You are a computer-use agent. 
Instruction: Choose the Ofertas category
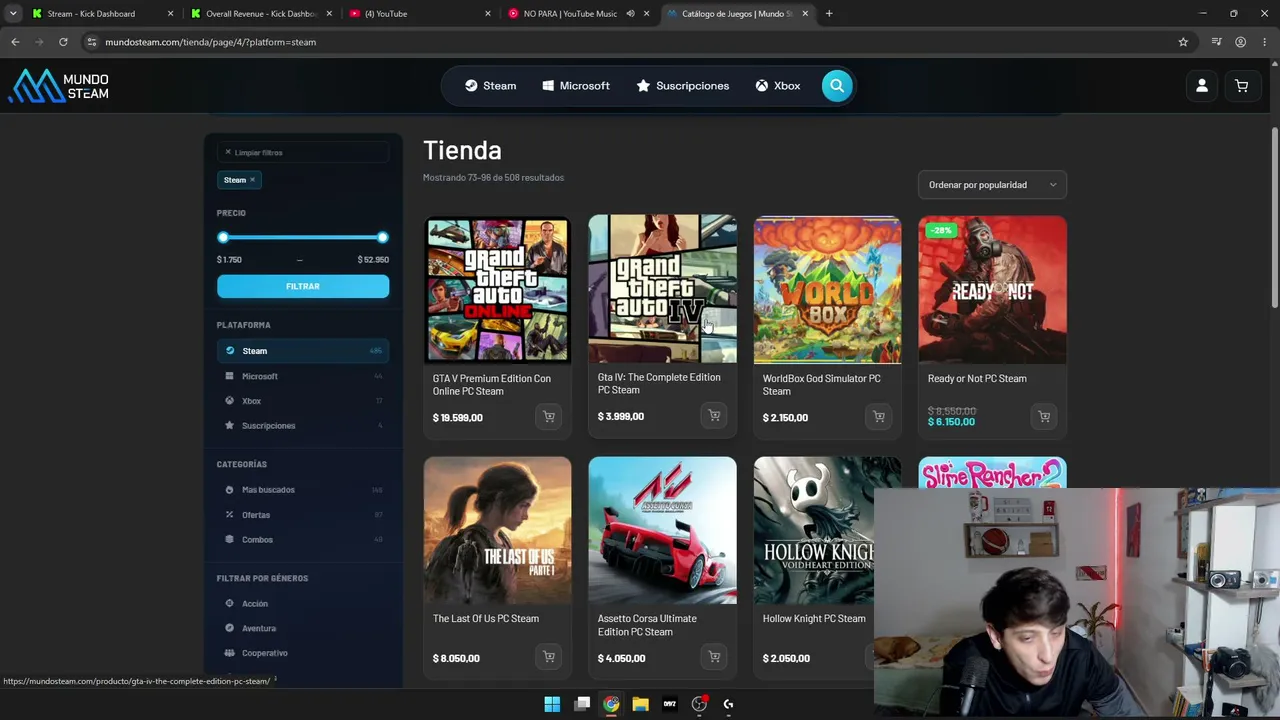pyautogui.click(x=303, y=515)
